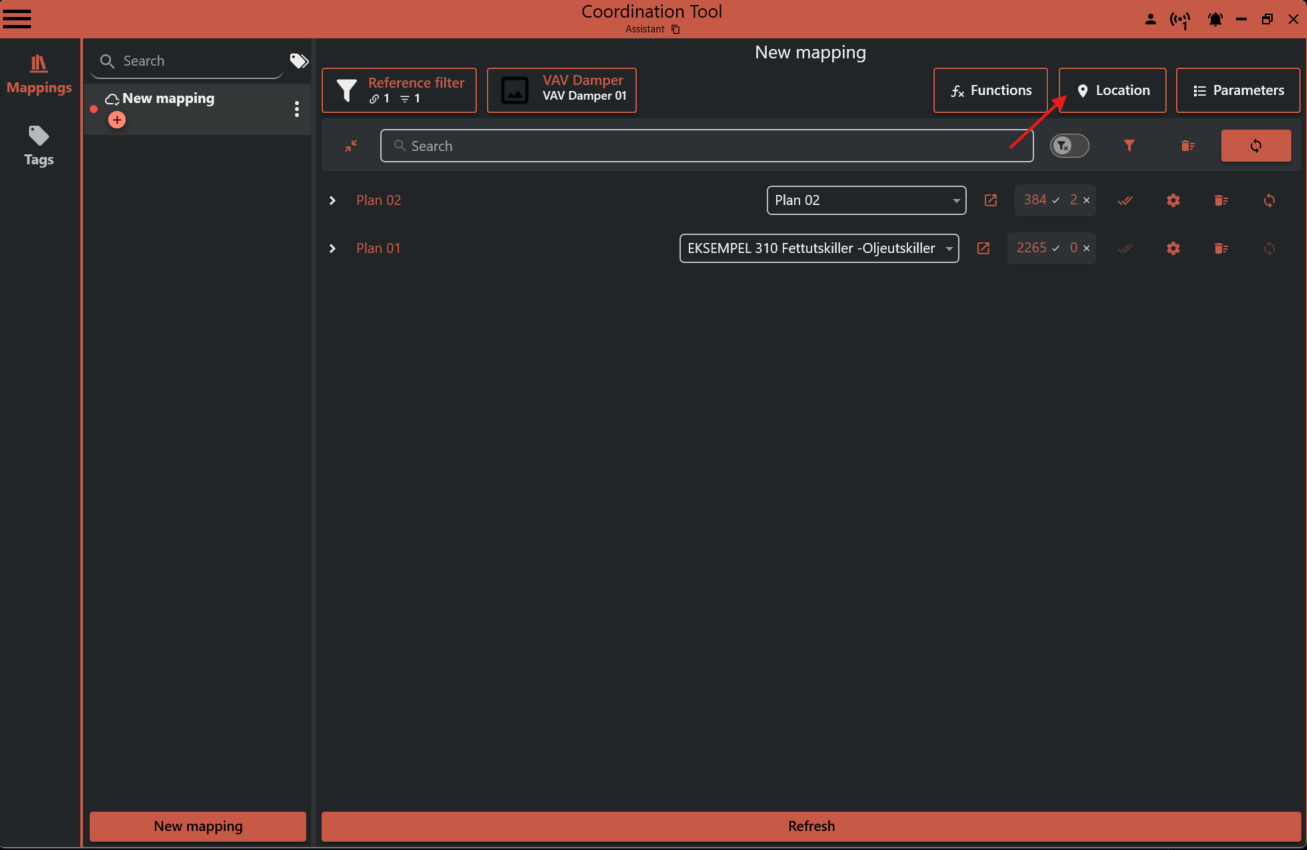Open the Location panel
1307x850 pixels.
[x=1112, y=90]
